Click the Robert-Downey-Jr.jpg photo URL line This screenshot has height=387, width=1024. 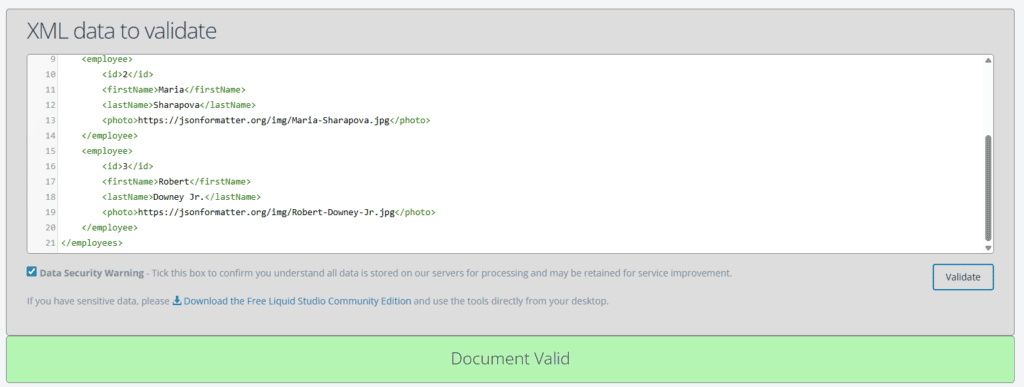tap(268, 213)
